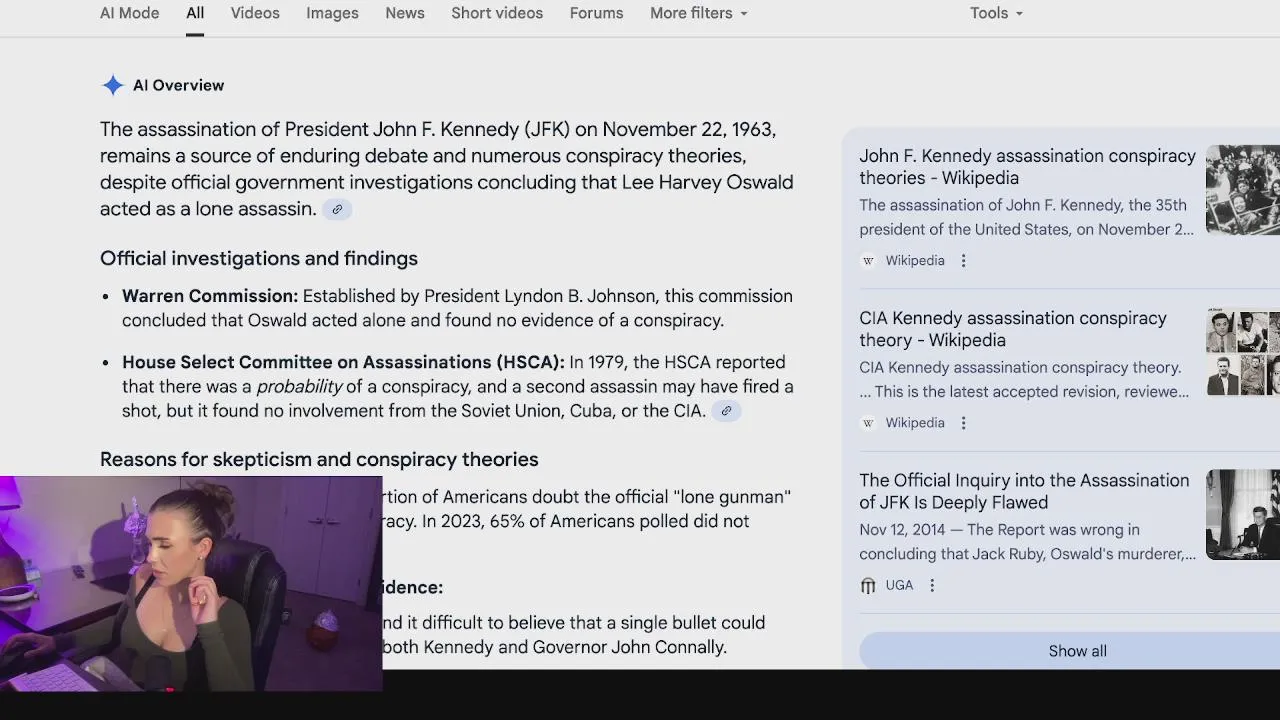This screenshot has height=720, width=1280.
Task: Expand the Tools dropdown
Action: [996, 13]
